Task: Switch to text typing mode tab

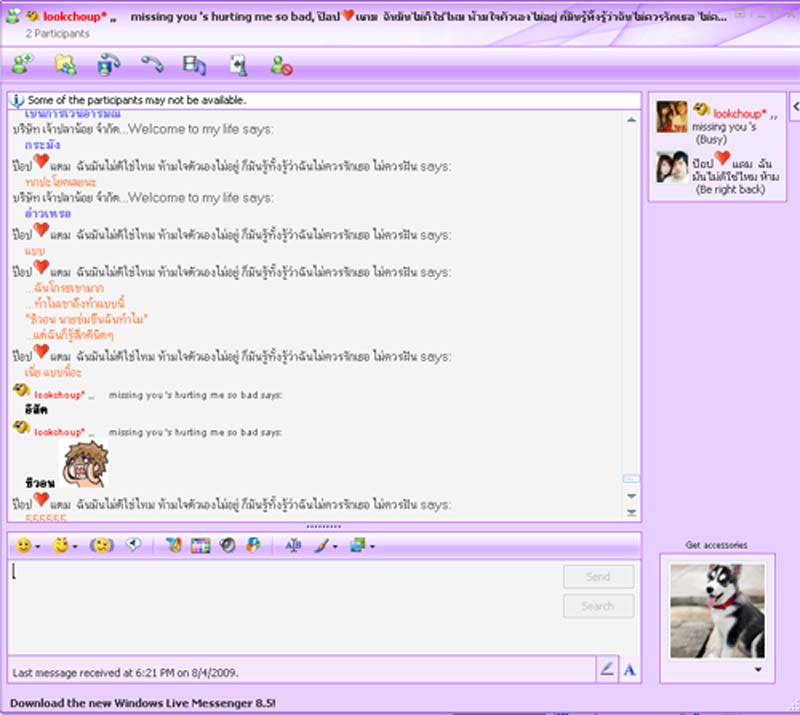Action: pos(630,670)
